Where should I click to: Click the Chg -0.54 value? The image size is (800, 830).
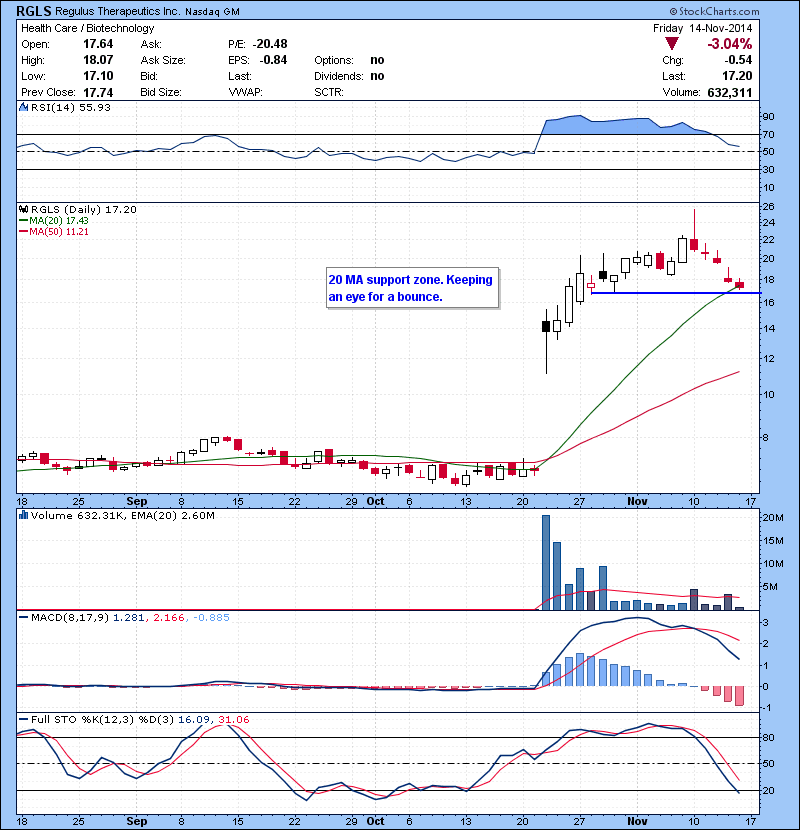[x=738, y=60]
